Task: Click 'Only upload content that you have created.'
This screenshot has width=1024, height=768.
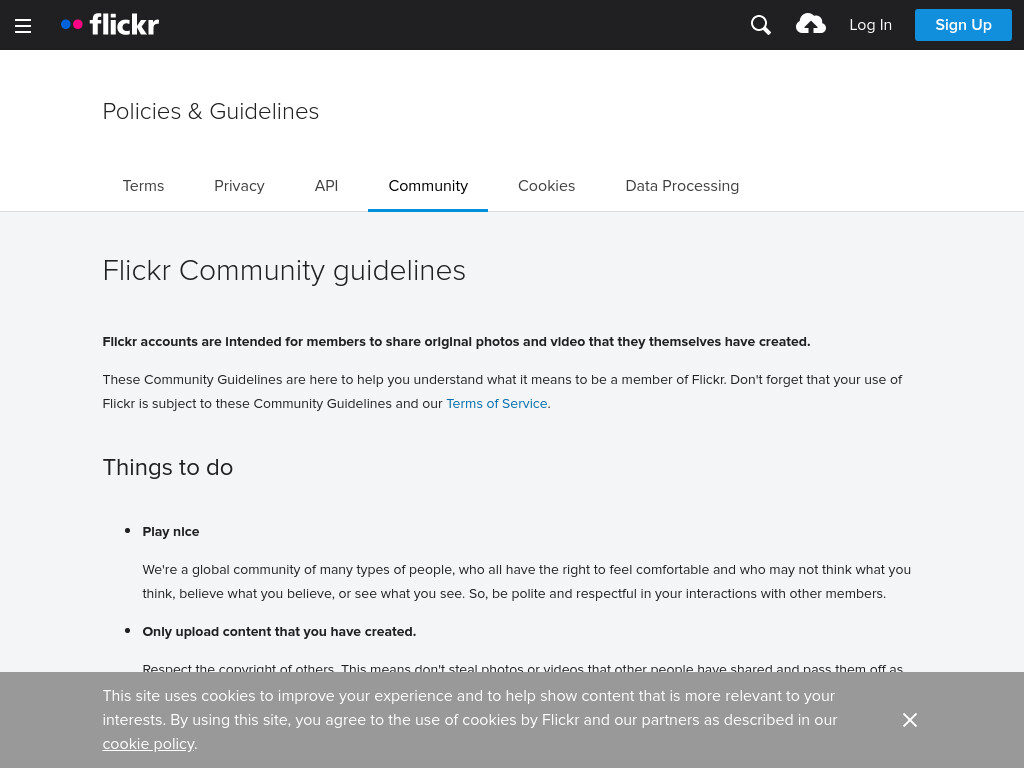Action: [x=279, y=632]
